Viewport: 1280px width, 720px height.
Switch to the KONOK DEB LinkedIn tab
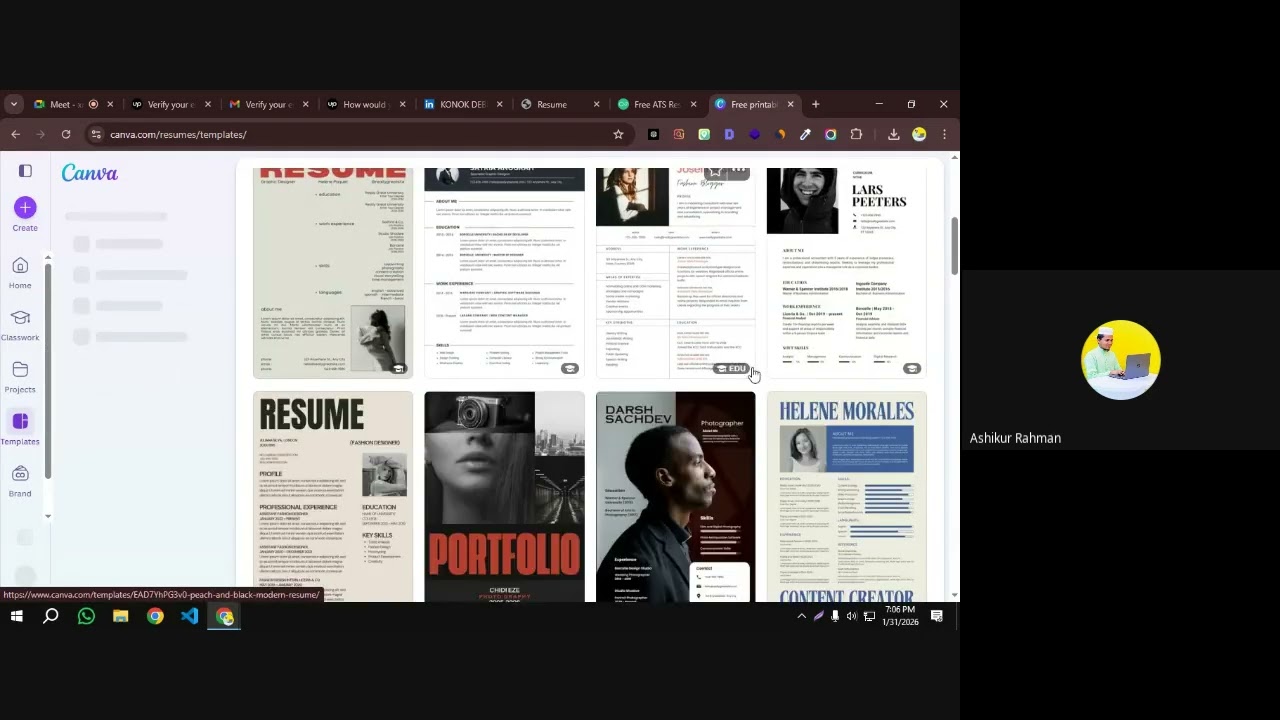coord(464,104)
